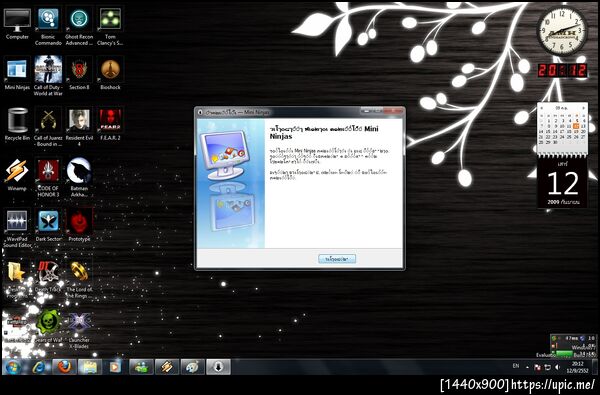Select WavePad Sound Editor desktop shortcut
The width and height of the screenshot is (600, 395).
click(x=17, y=228)
